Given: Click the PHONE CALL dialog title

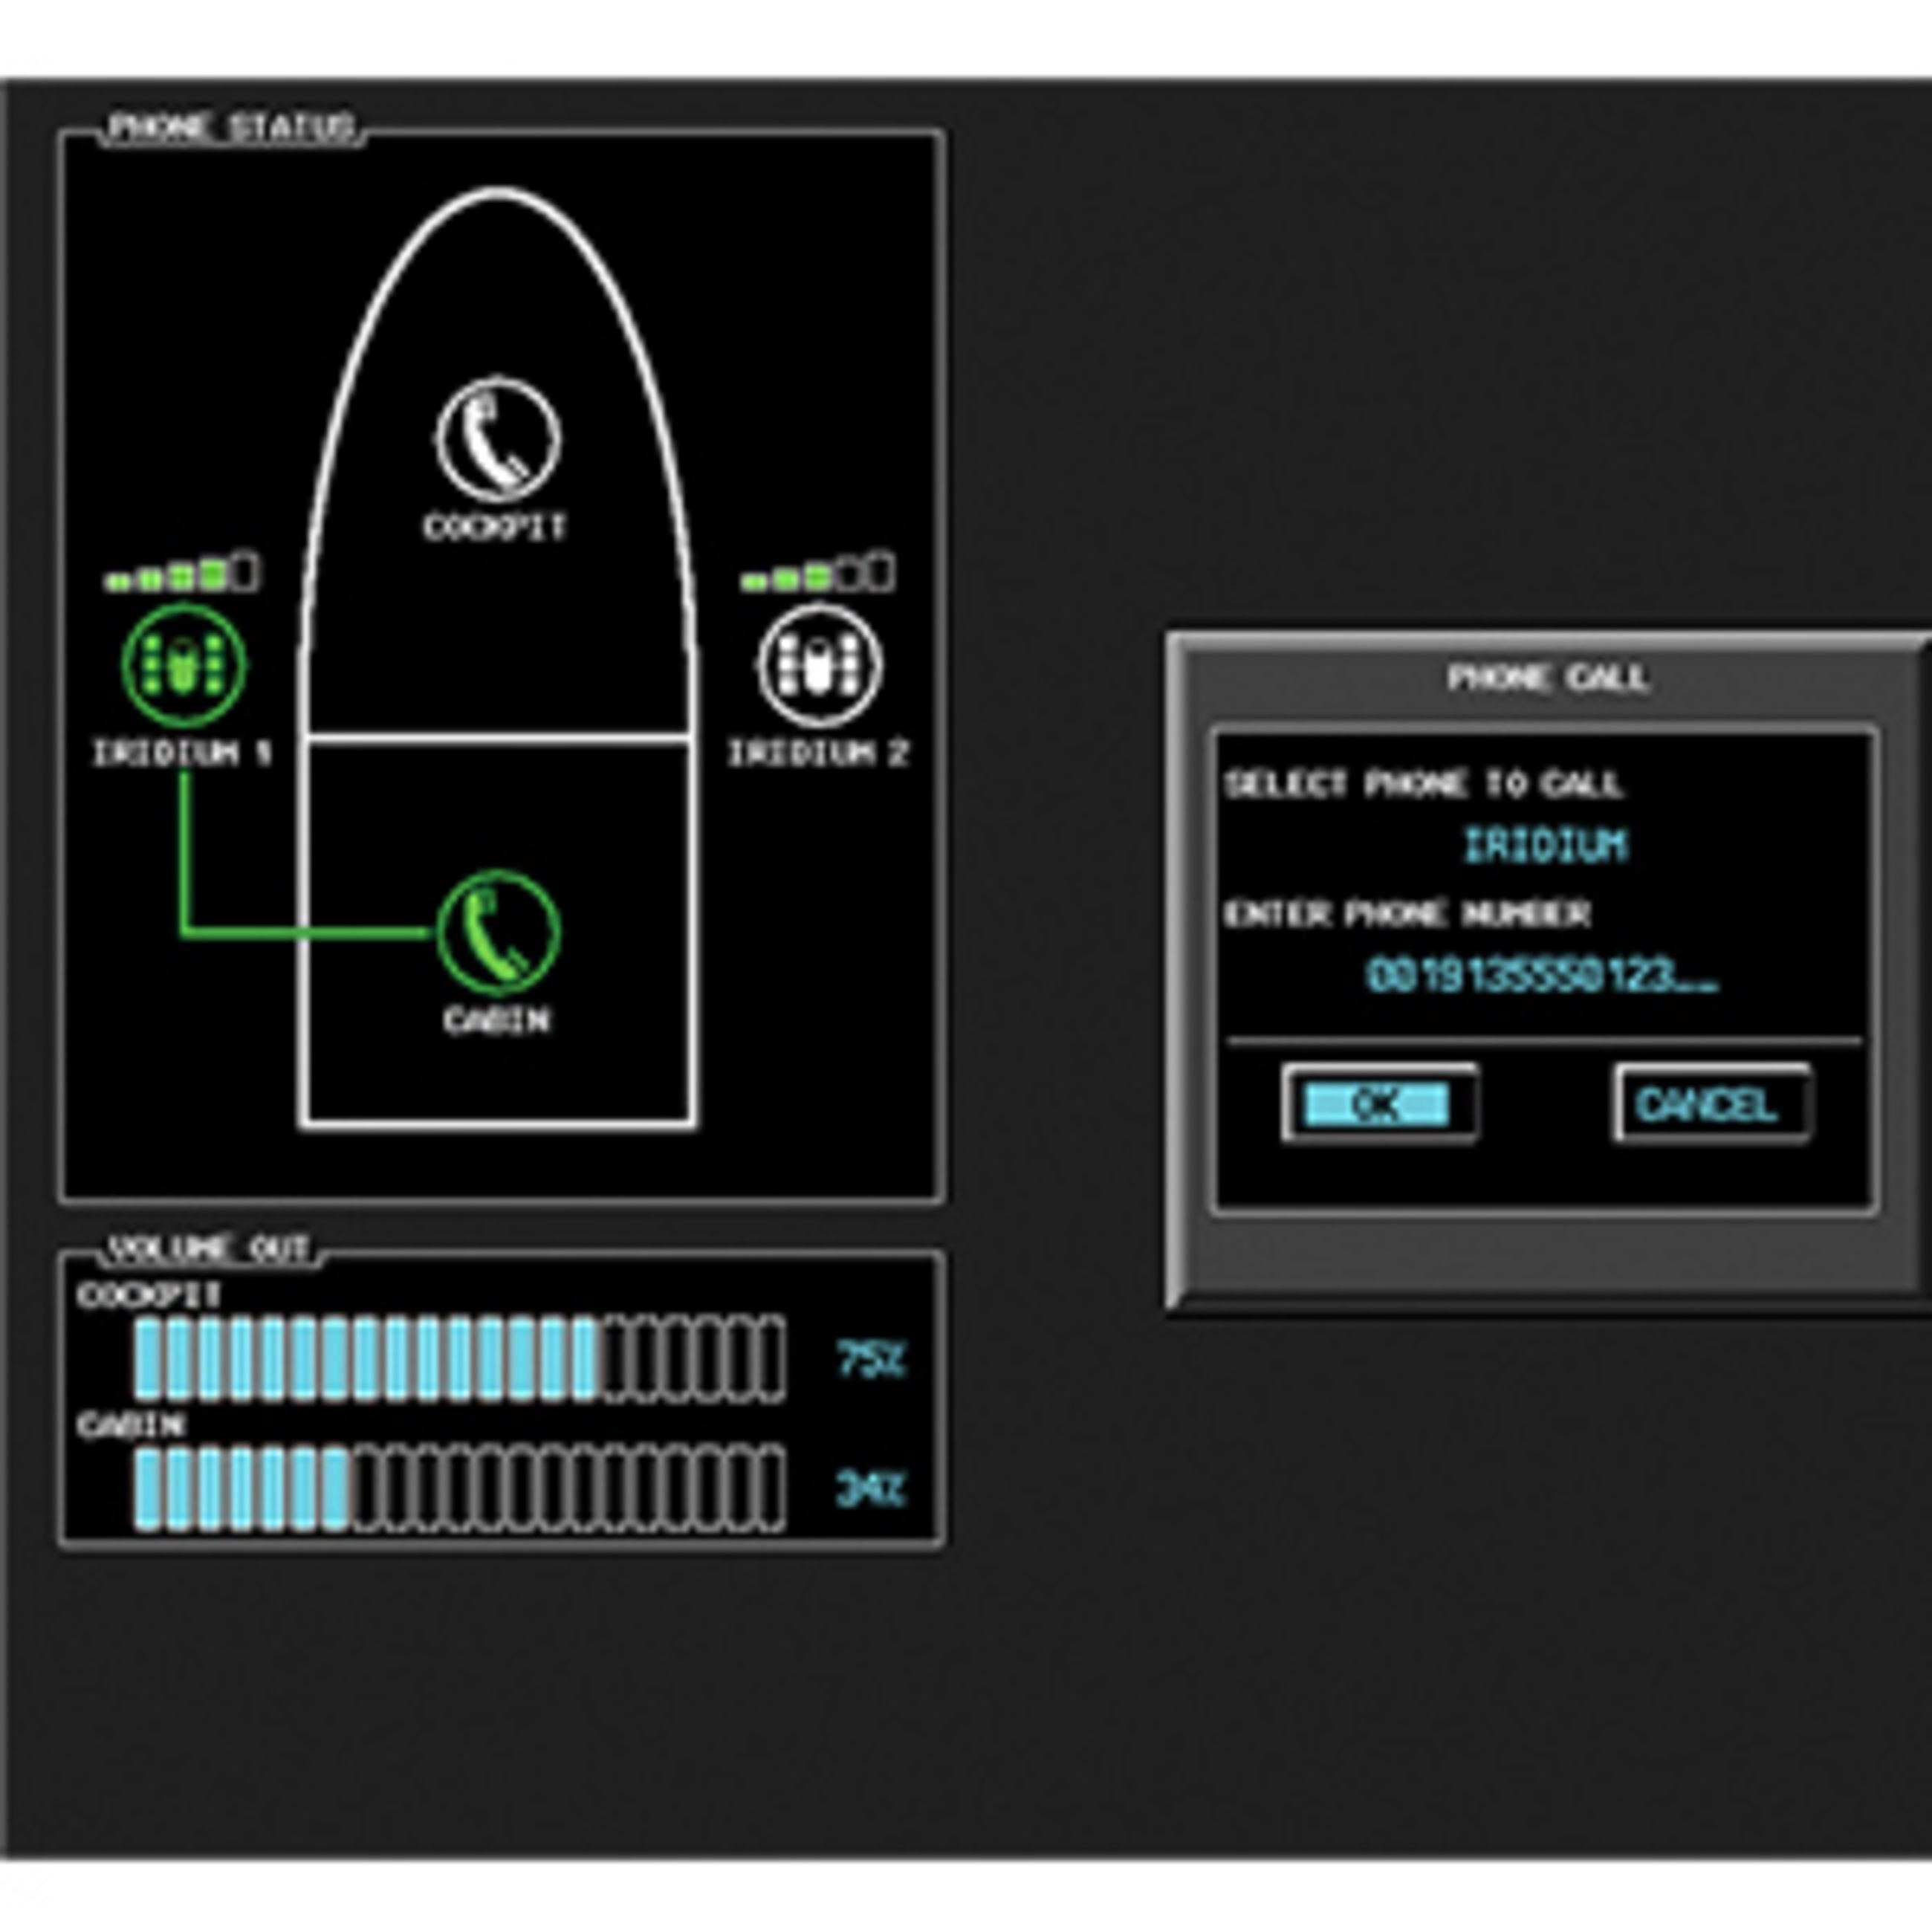Looking at the screenshot, I should [1547, 678].
